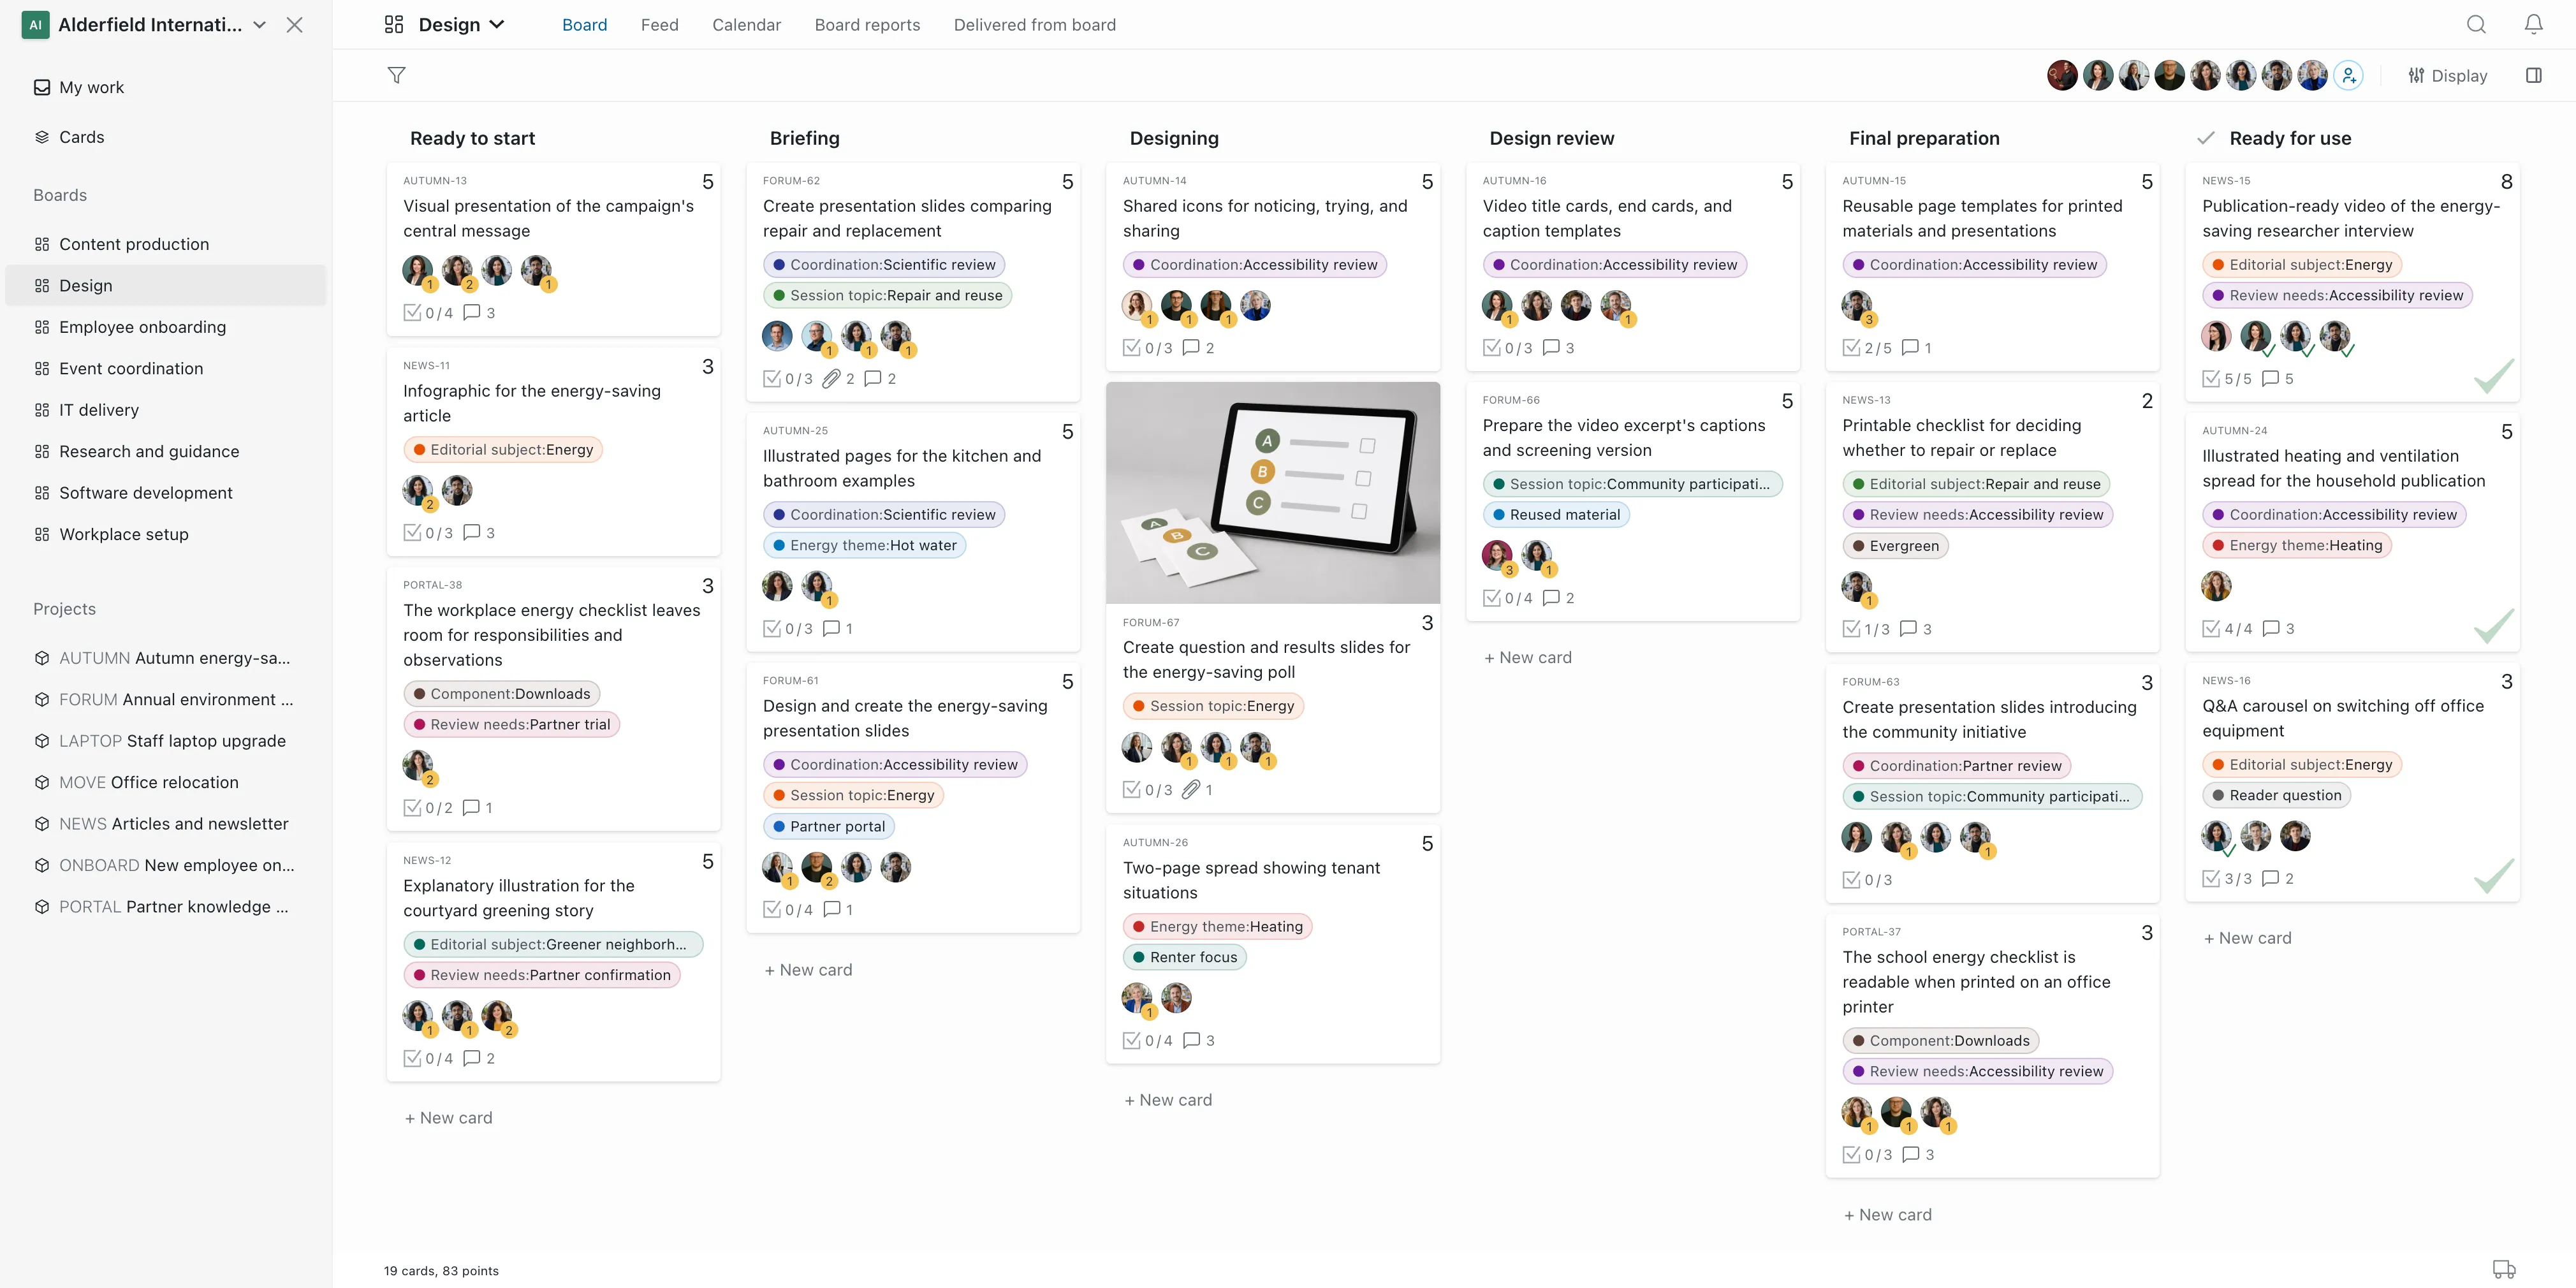Image resolution: width=2576 pixels, height=1288 pixels.
Task: Open the Cards stack icon
Action: coord(42,137)
